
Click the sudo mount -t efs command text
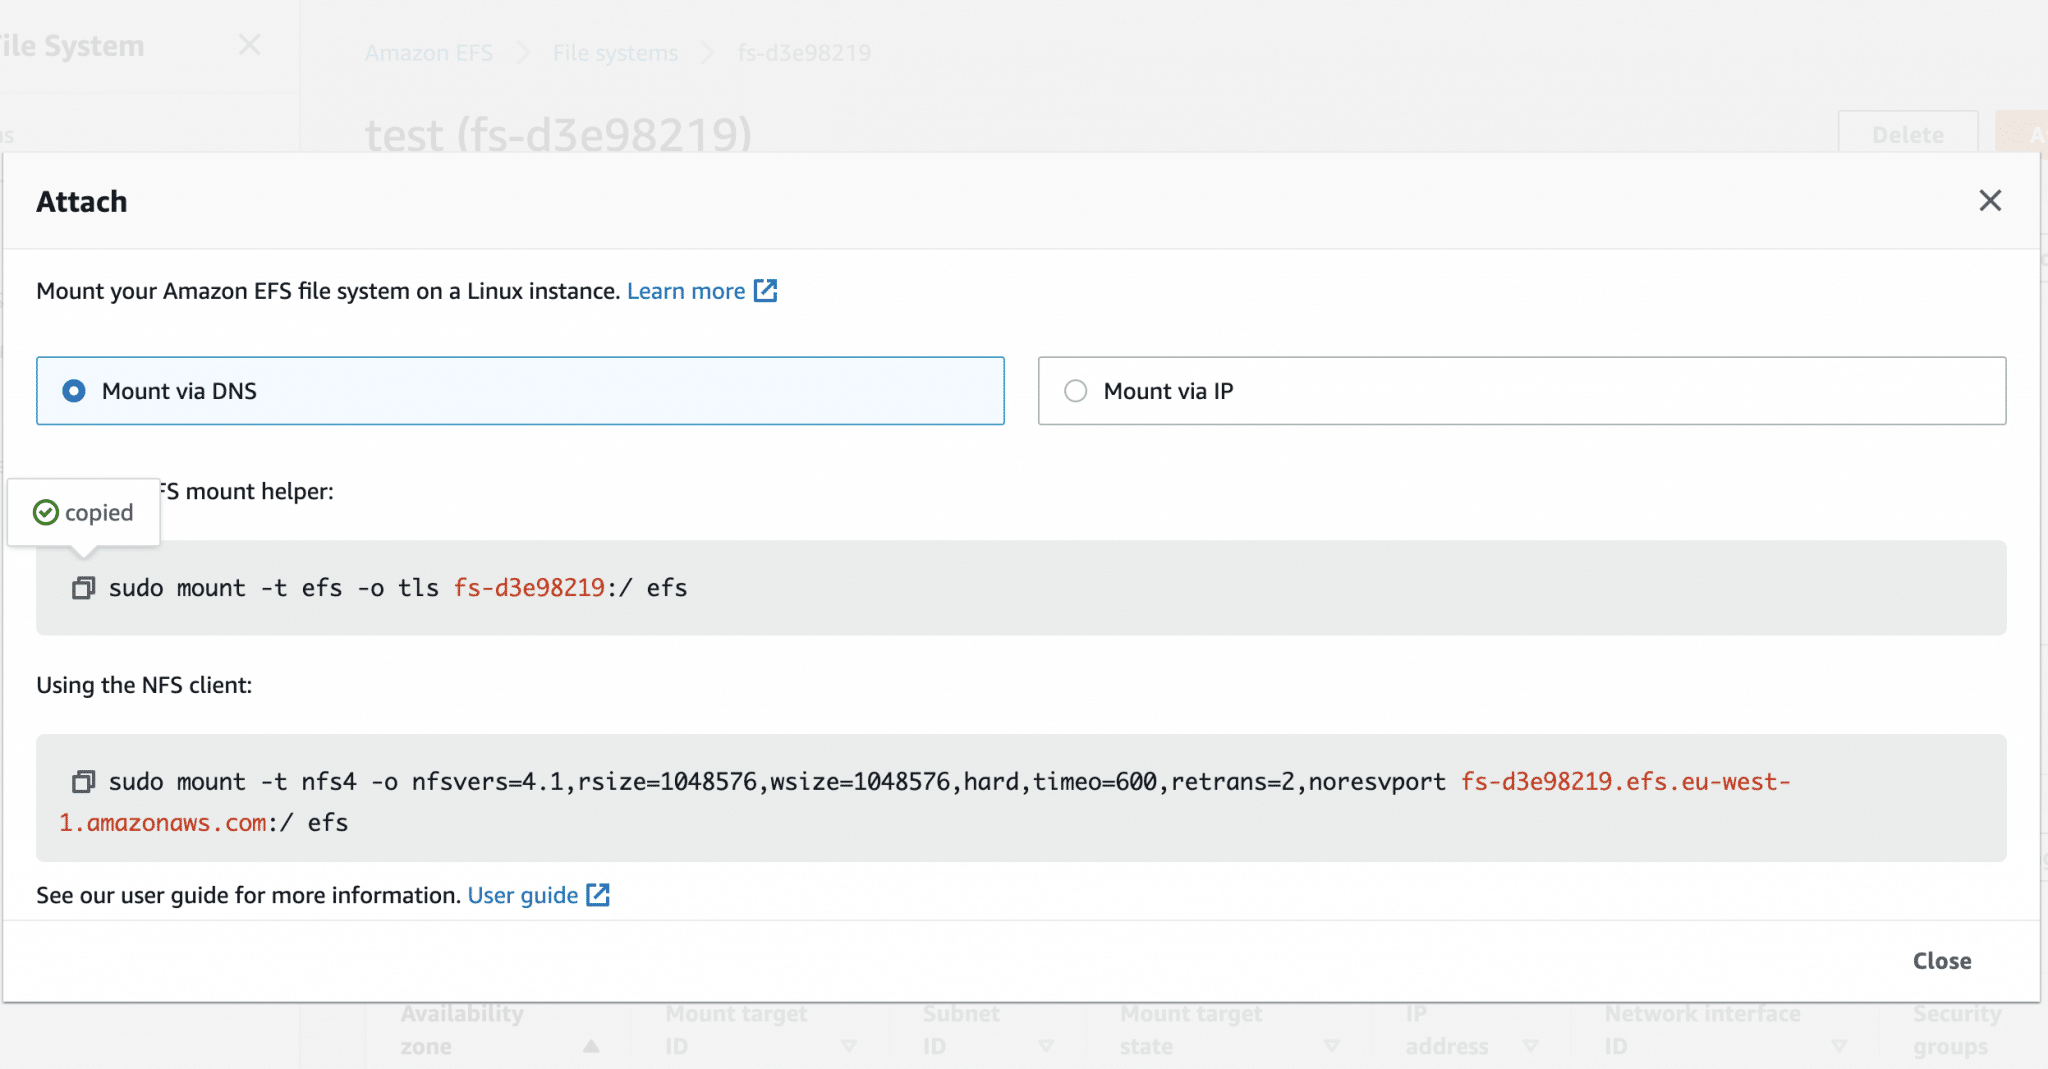point(397,588)
